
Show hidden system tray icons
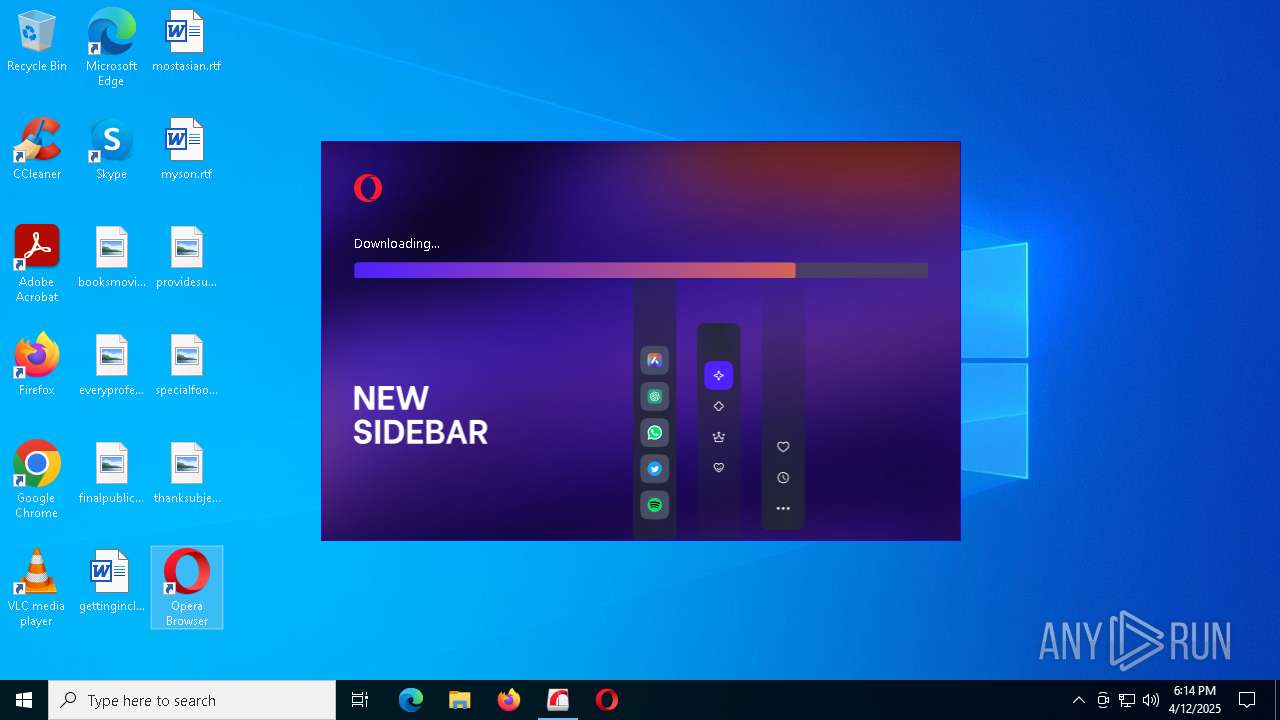click(1078, 700)
